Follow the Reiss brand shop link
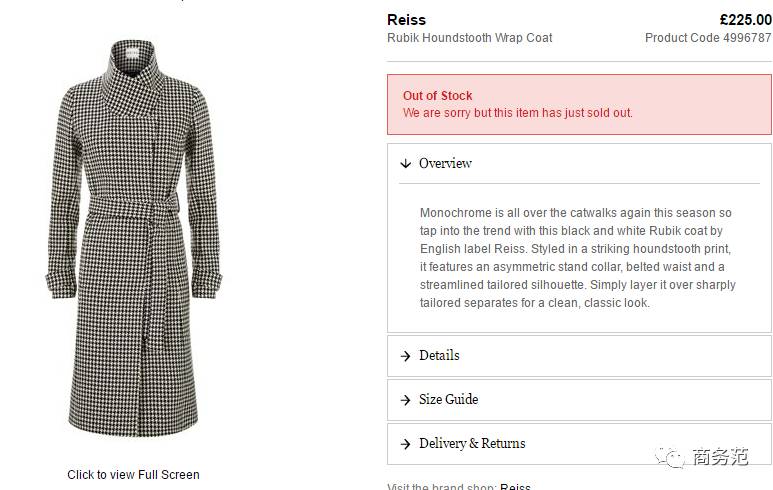Viewport: 773px width, 490px height. (x=515, y=487)
